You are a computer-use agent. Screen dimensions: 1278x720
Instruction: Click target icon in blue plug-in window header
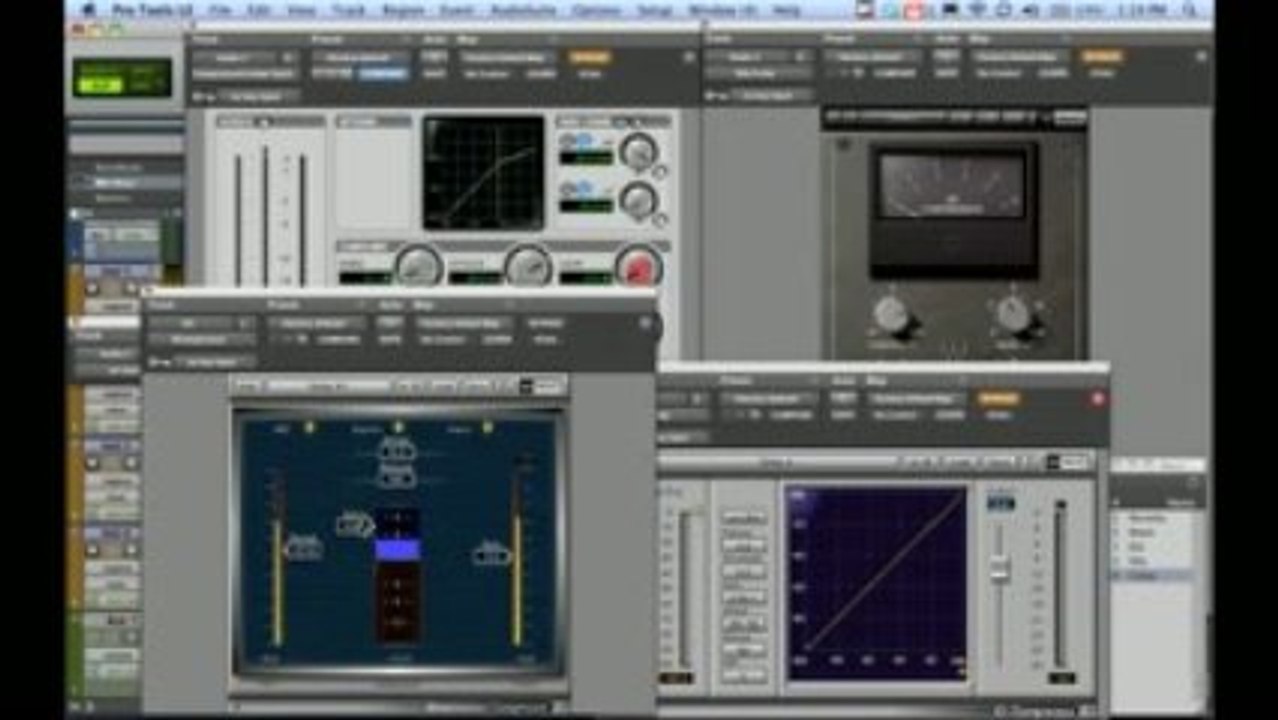[x=645, y=323]
